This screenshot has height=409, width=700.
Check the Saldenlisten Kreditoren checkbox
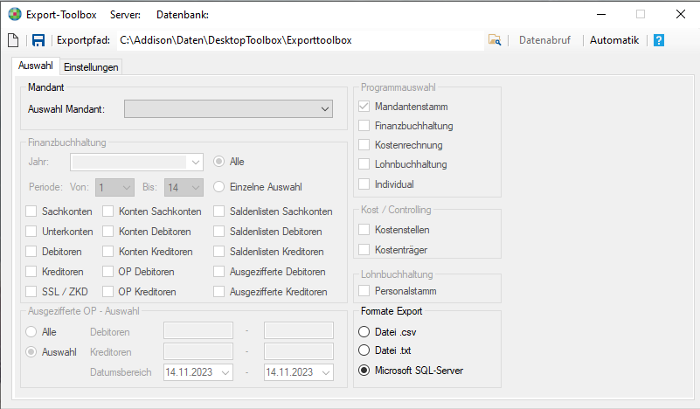point(219,251)
